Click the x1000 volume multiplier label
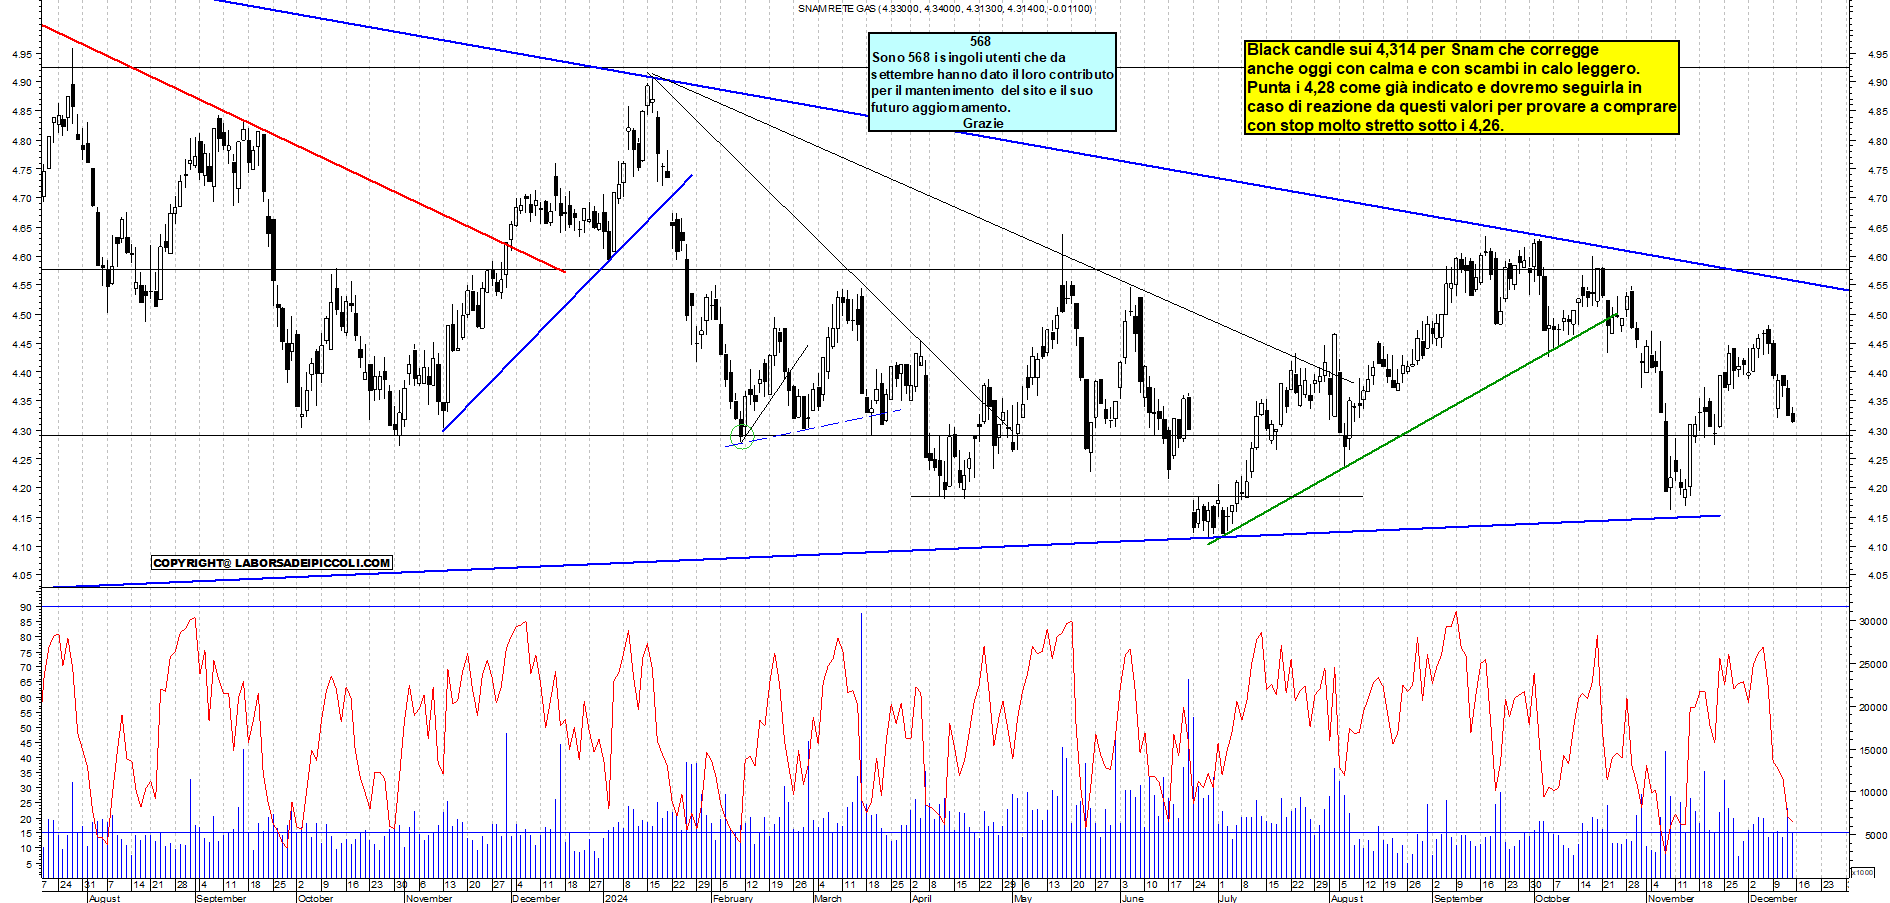 click(1863, 872)
